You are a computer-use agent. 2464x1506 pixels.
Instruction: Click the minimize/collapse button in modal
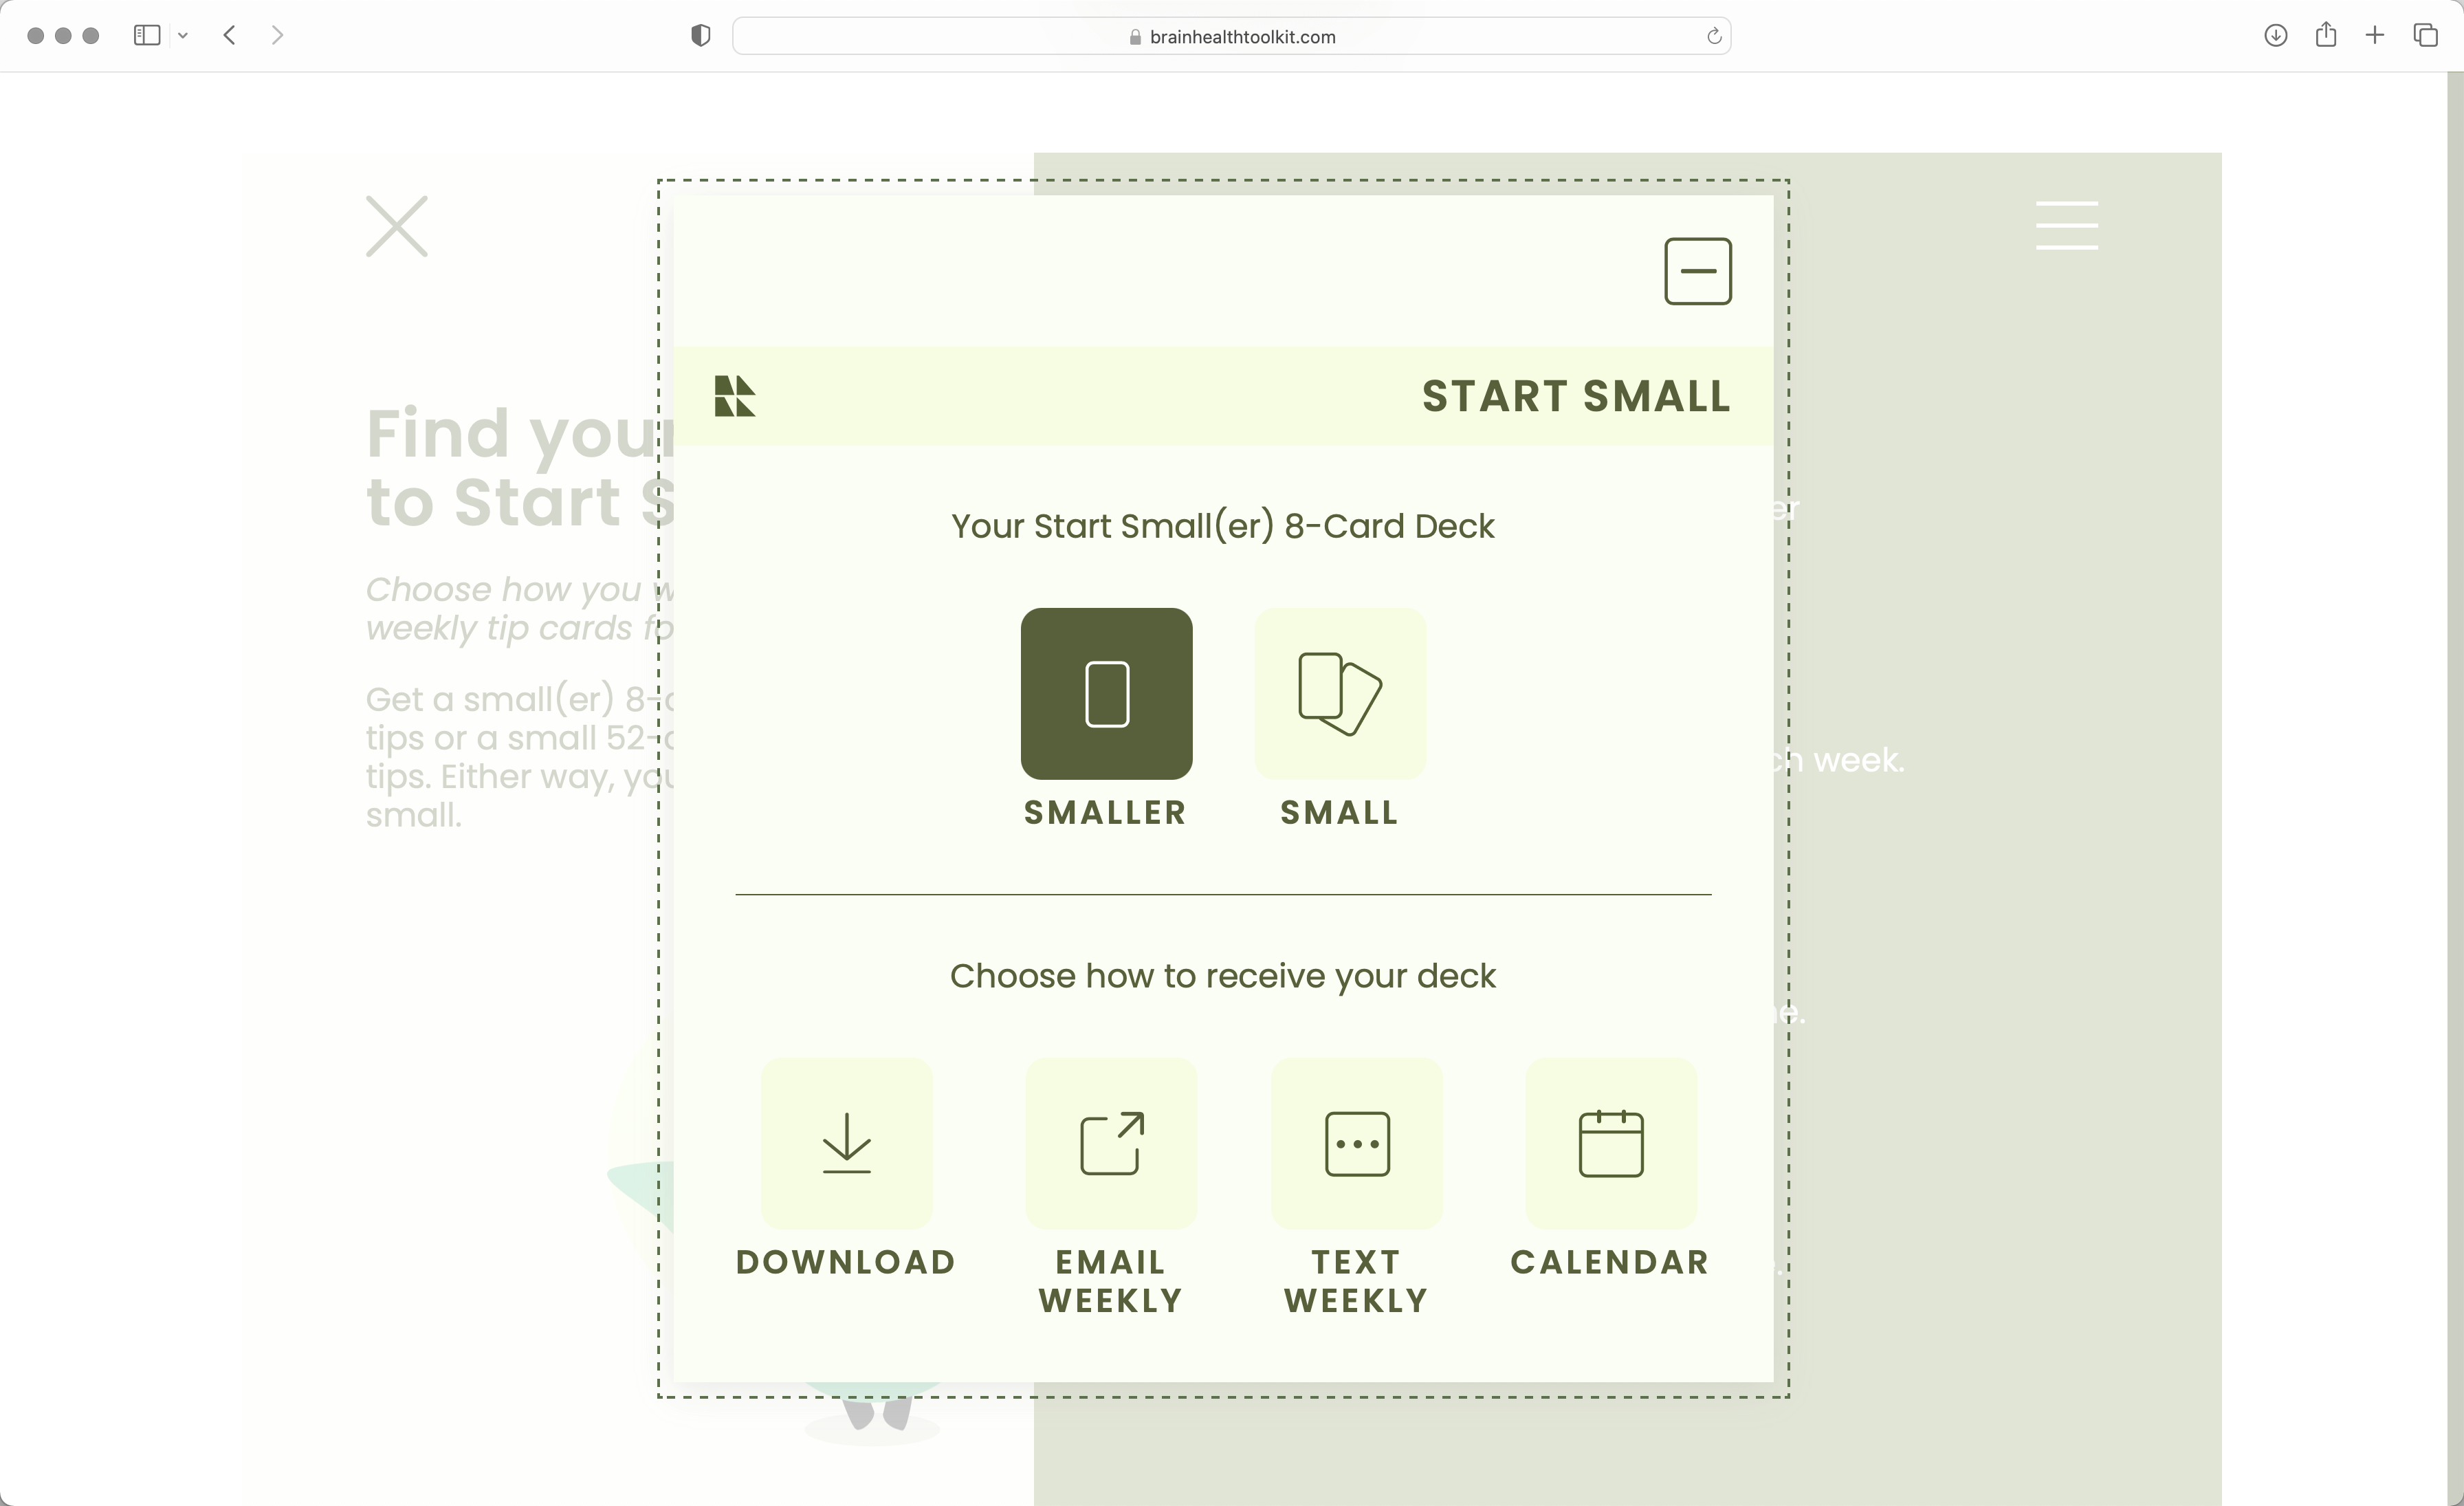point(1697,271)
